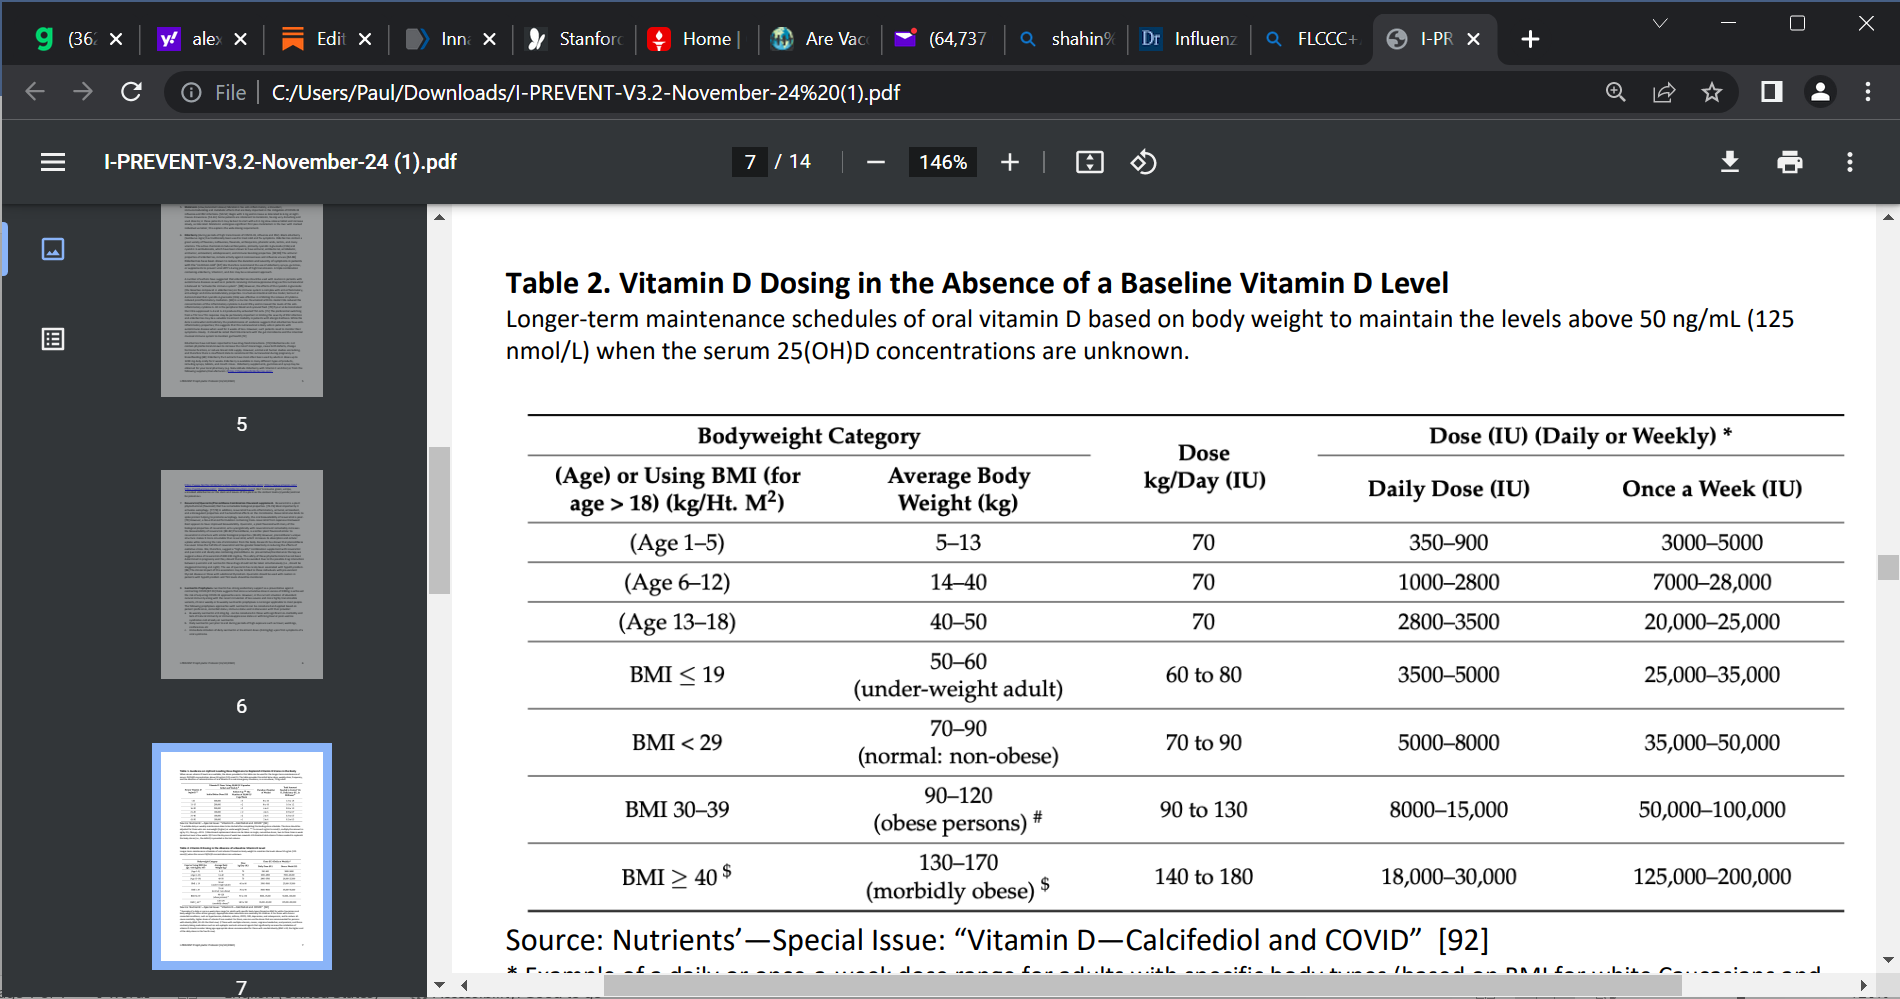Open the Chrome profile avatar
This screenshot has width=1900, height=999.
click(1820, 92)
